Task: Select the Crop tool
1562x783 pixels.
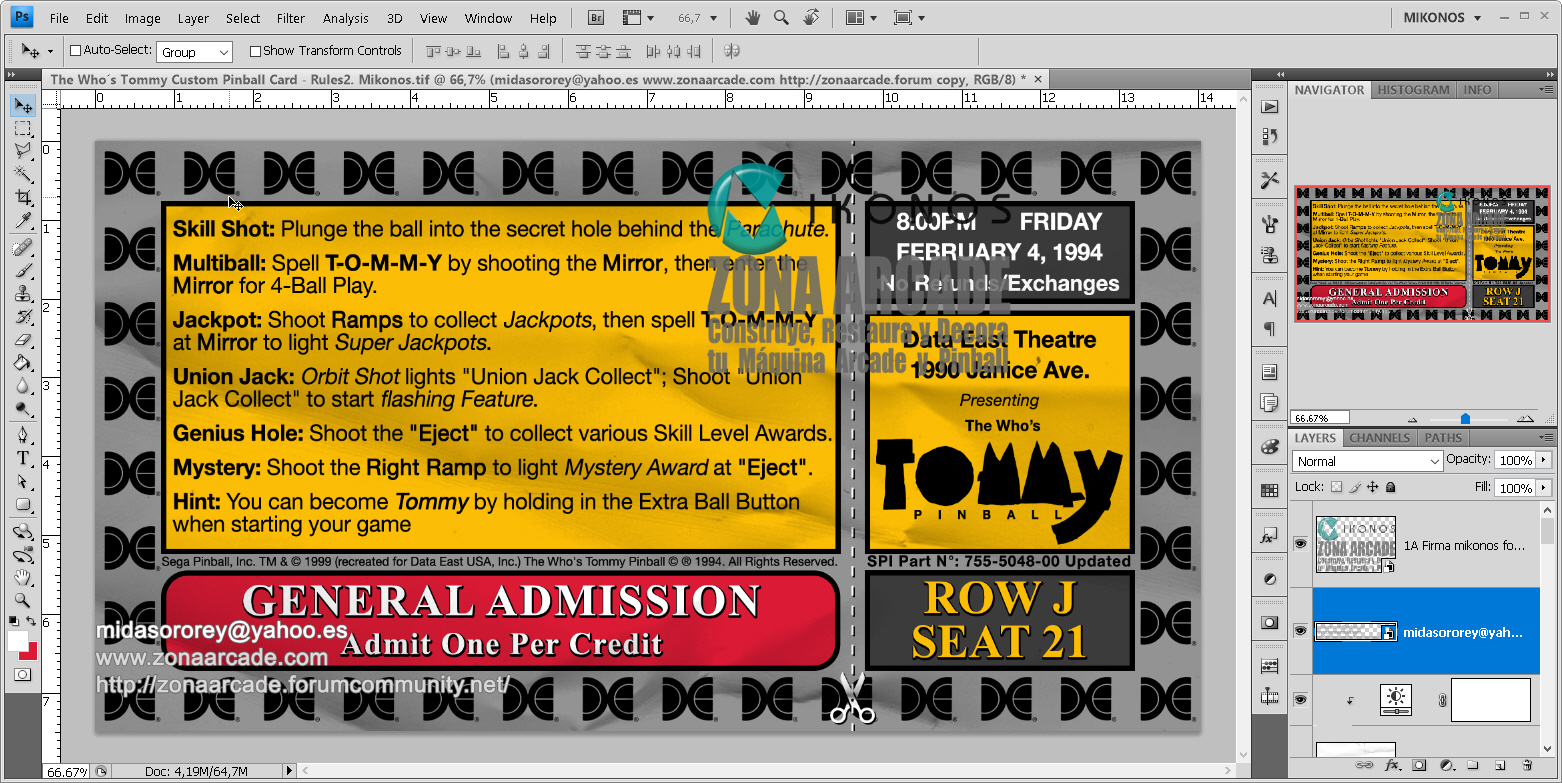Action: point(23,197)
